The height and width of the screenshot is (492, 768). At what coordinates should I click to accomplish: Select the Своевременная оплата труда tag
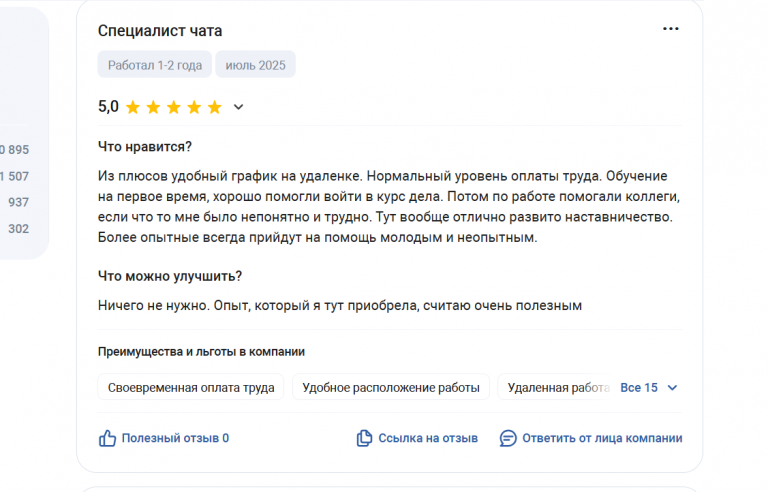191,387
